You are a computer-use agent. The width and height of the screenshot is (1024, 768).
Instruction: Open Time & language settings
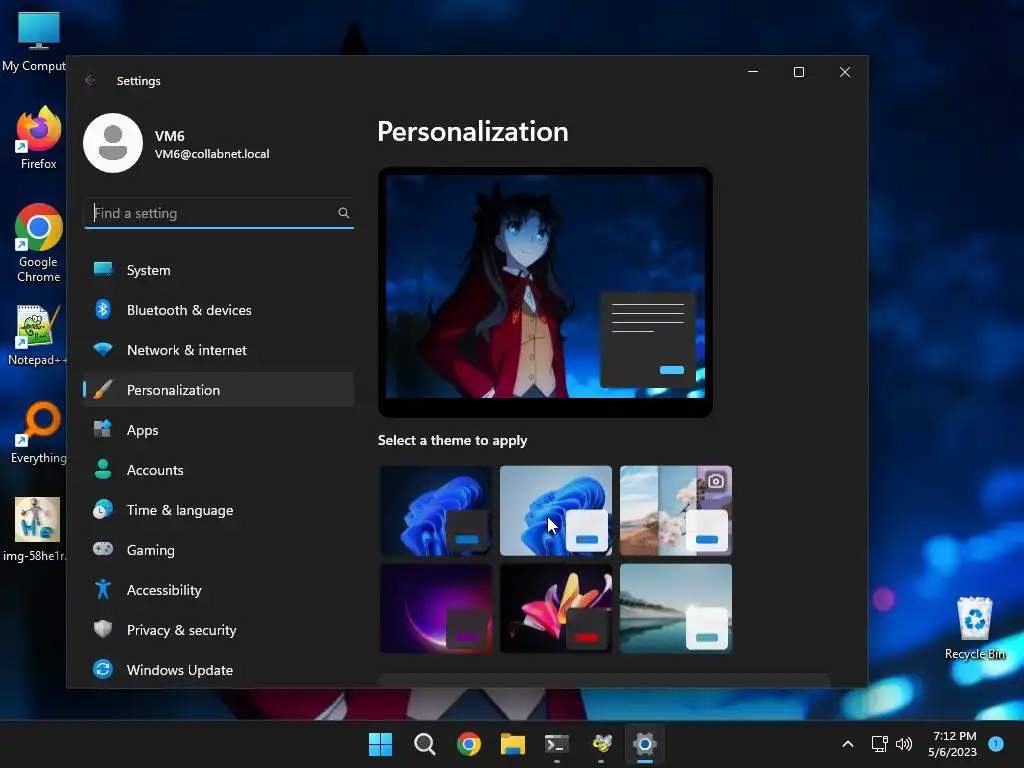218,510
